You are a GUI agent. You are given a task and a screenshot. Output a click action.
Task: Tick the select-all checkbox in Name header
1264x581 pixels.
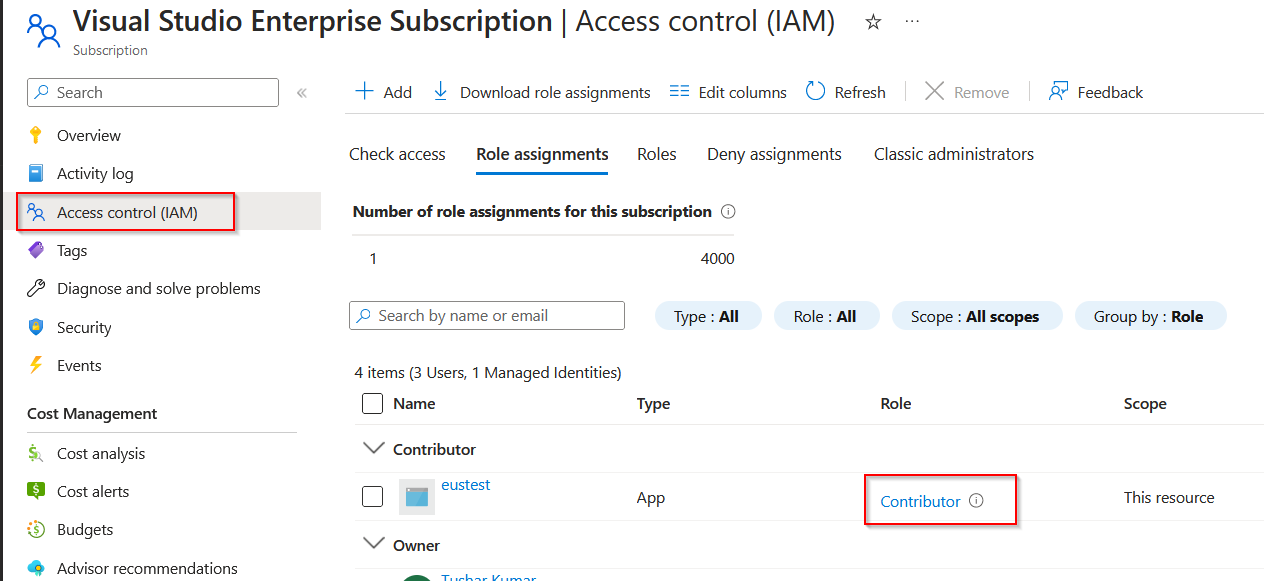tap(372, 404)
